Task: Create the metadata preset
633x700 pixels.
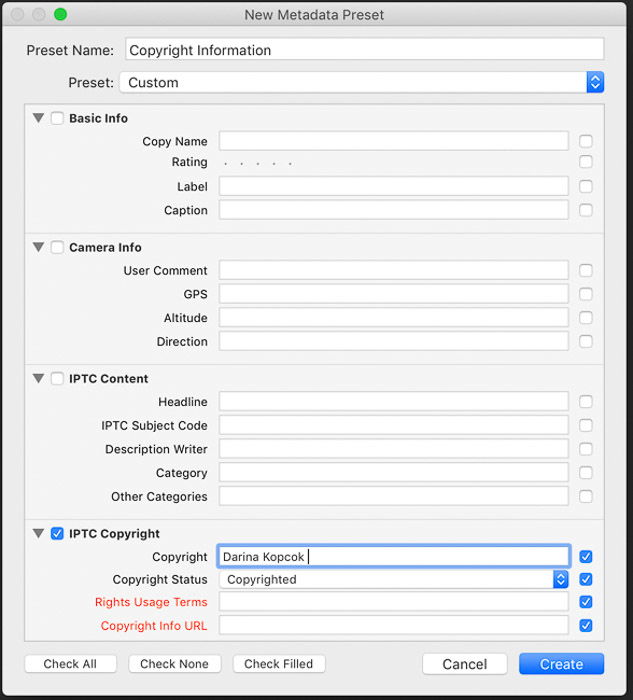Action: tap(561, 664)
